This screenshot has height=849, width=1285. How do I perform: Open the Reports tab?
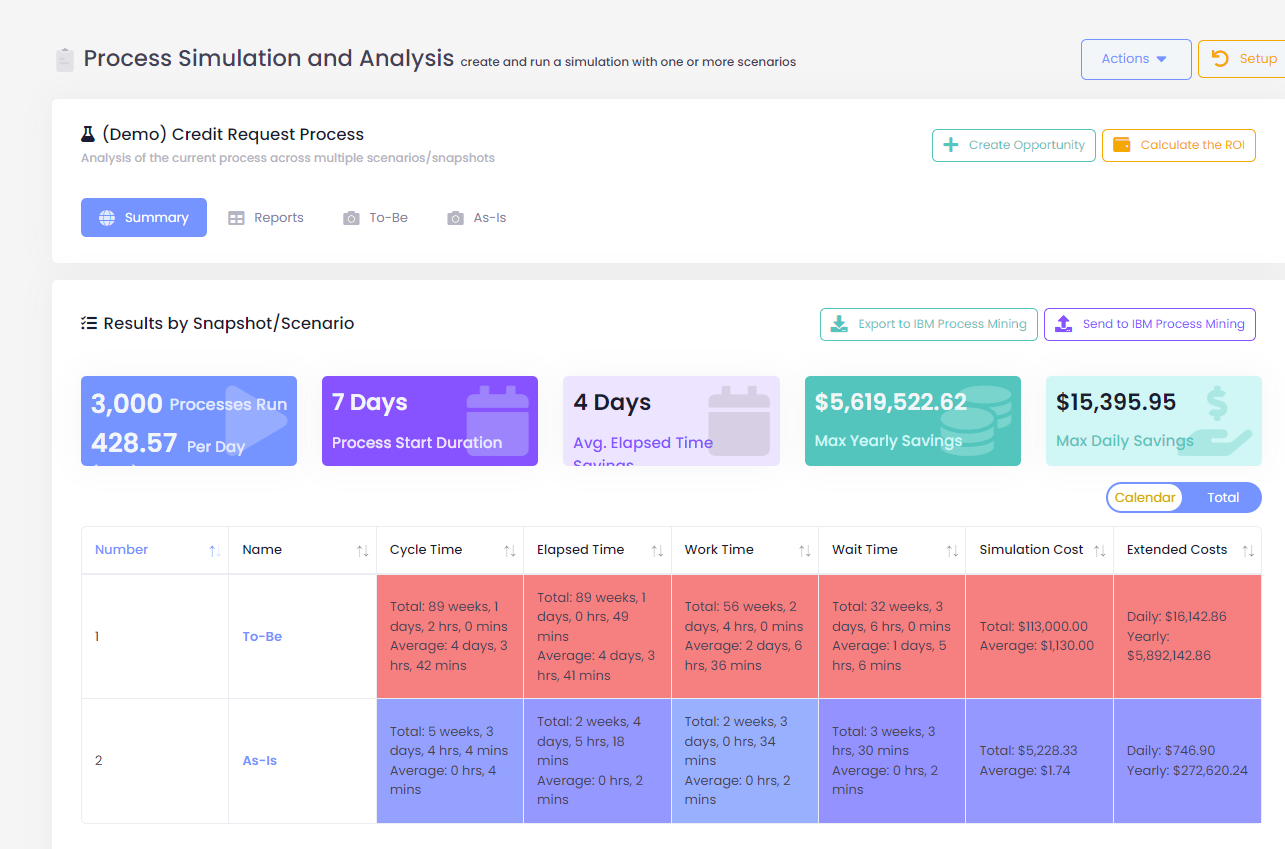click(x=266, y=217)
